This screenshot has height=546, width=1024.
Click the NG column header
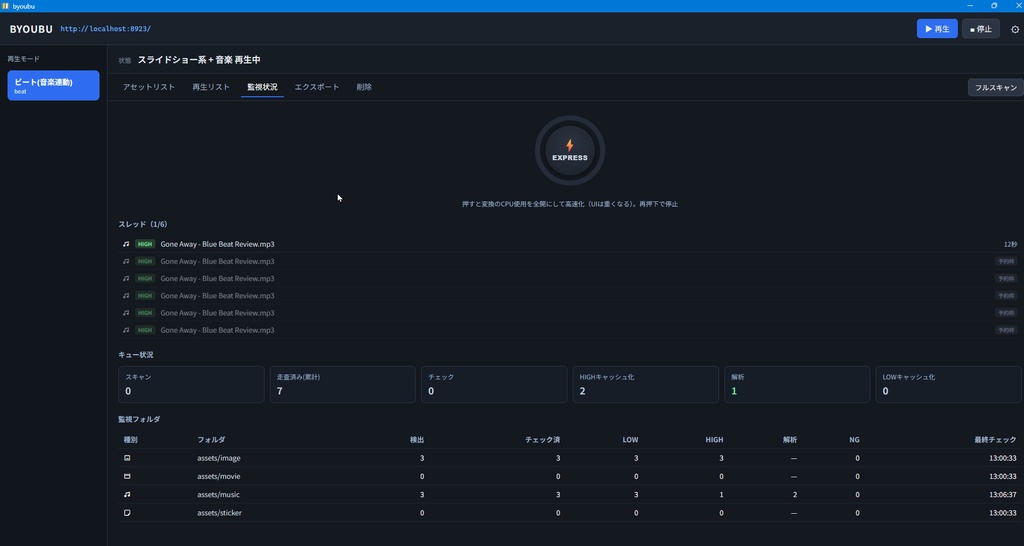tap(854, 440)
